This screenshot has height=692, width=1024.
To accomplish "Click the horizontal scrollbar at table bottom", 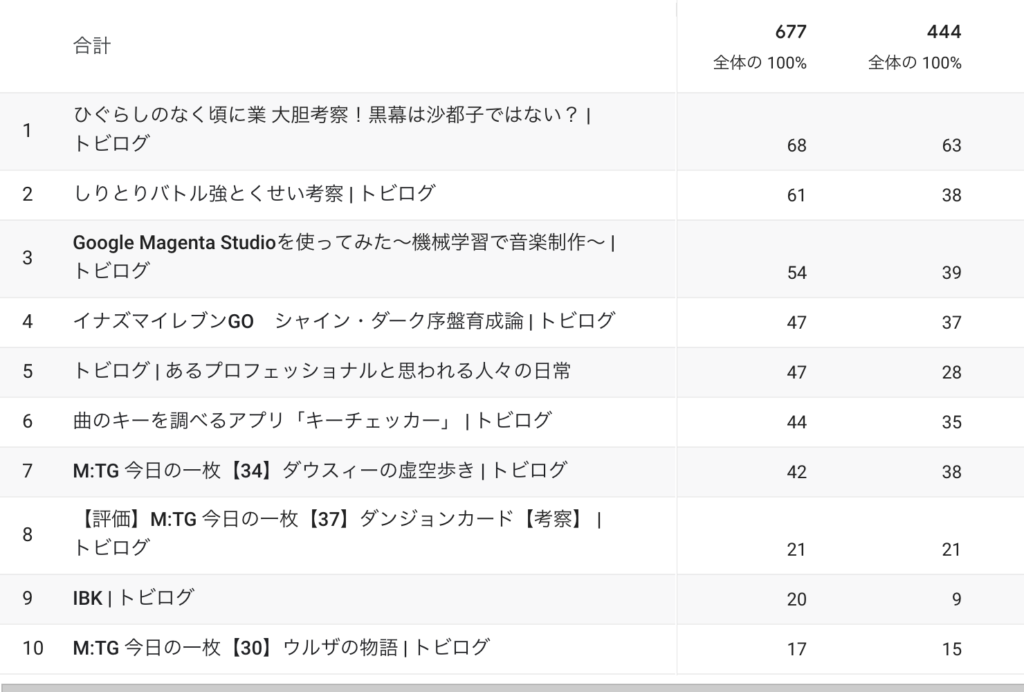I will [x=512, y=687].
